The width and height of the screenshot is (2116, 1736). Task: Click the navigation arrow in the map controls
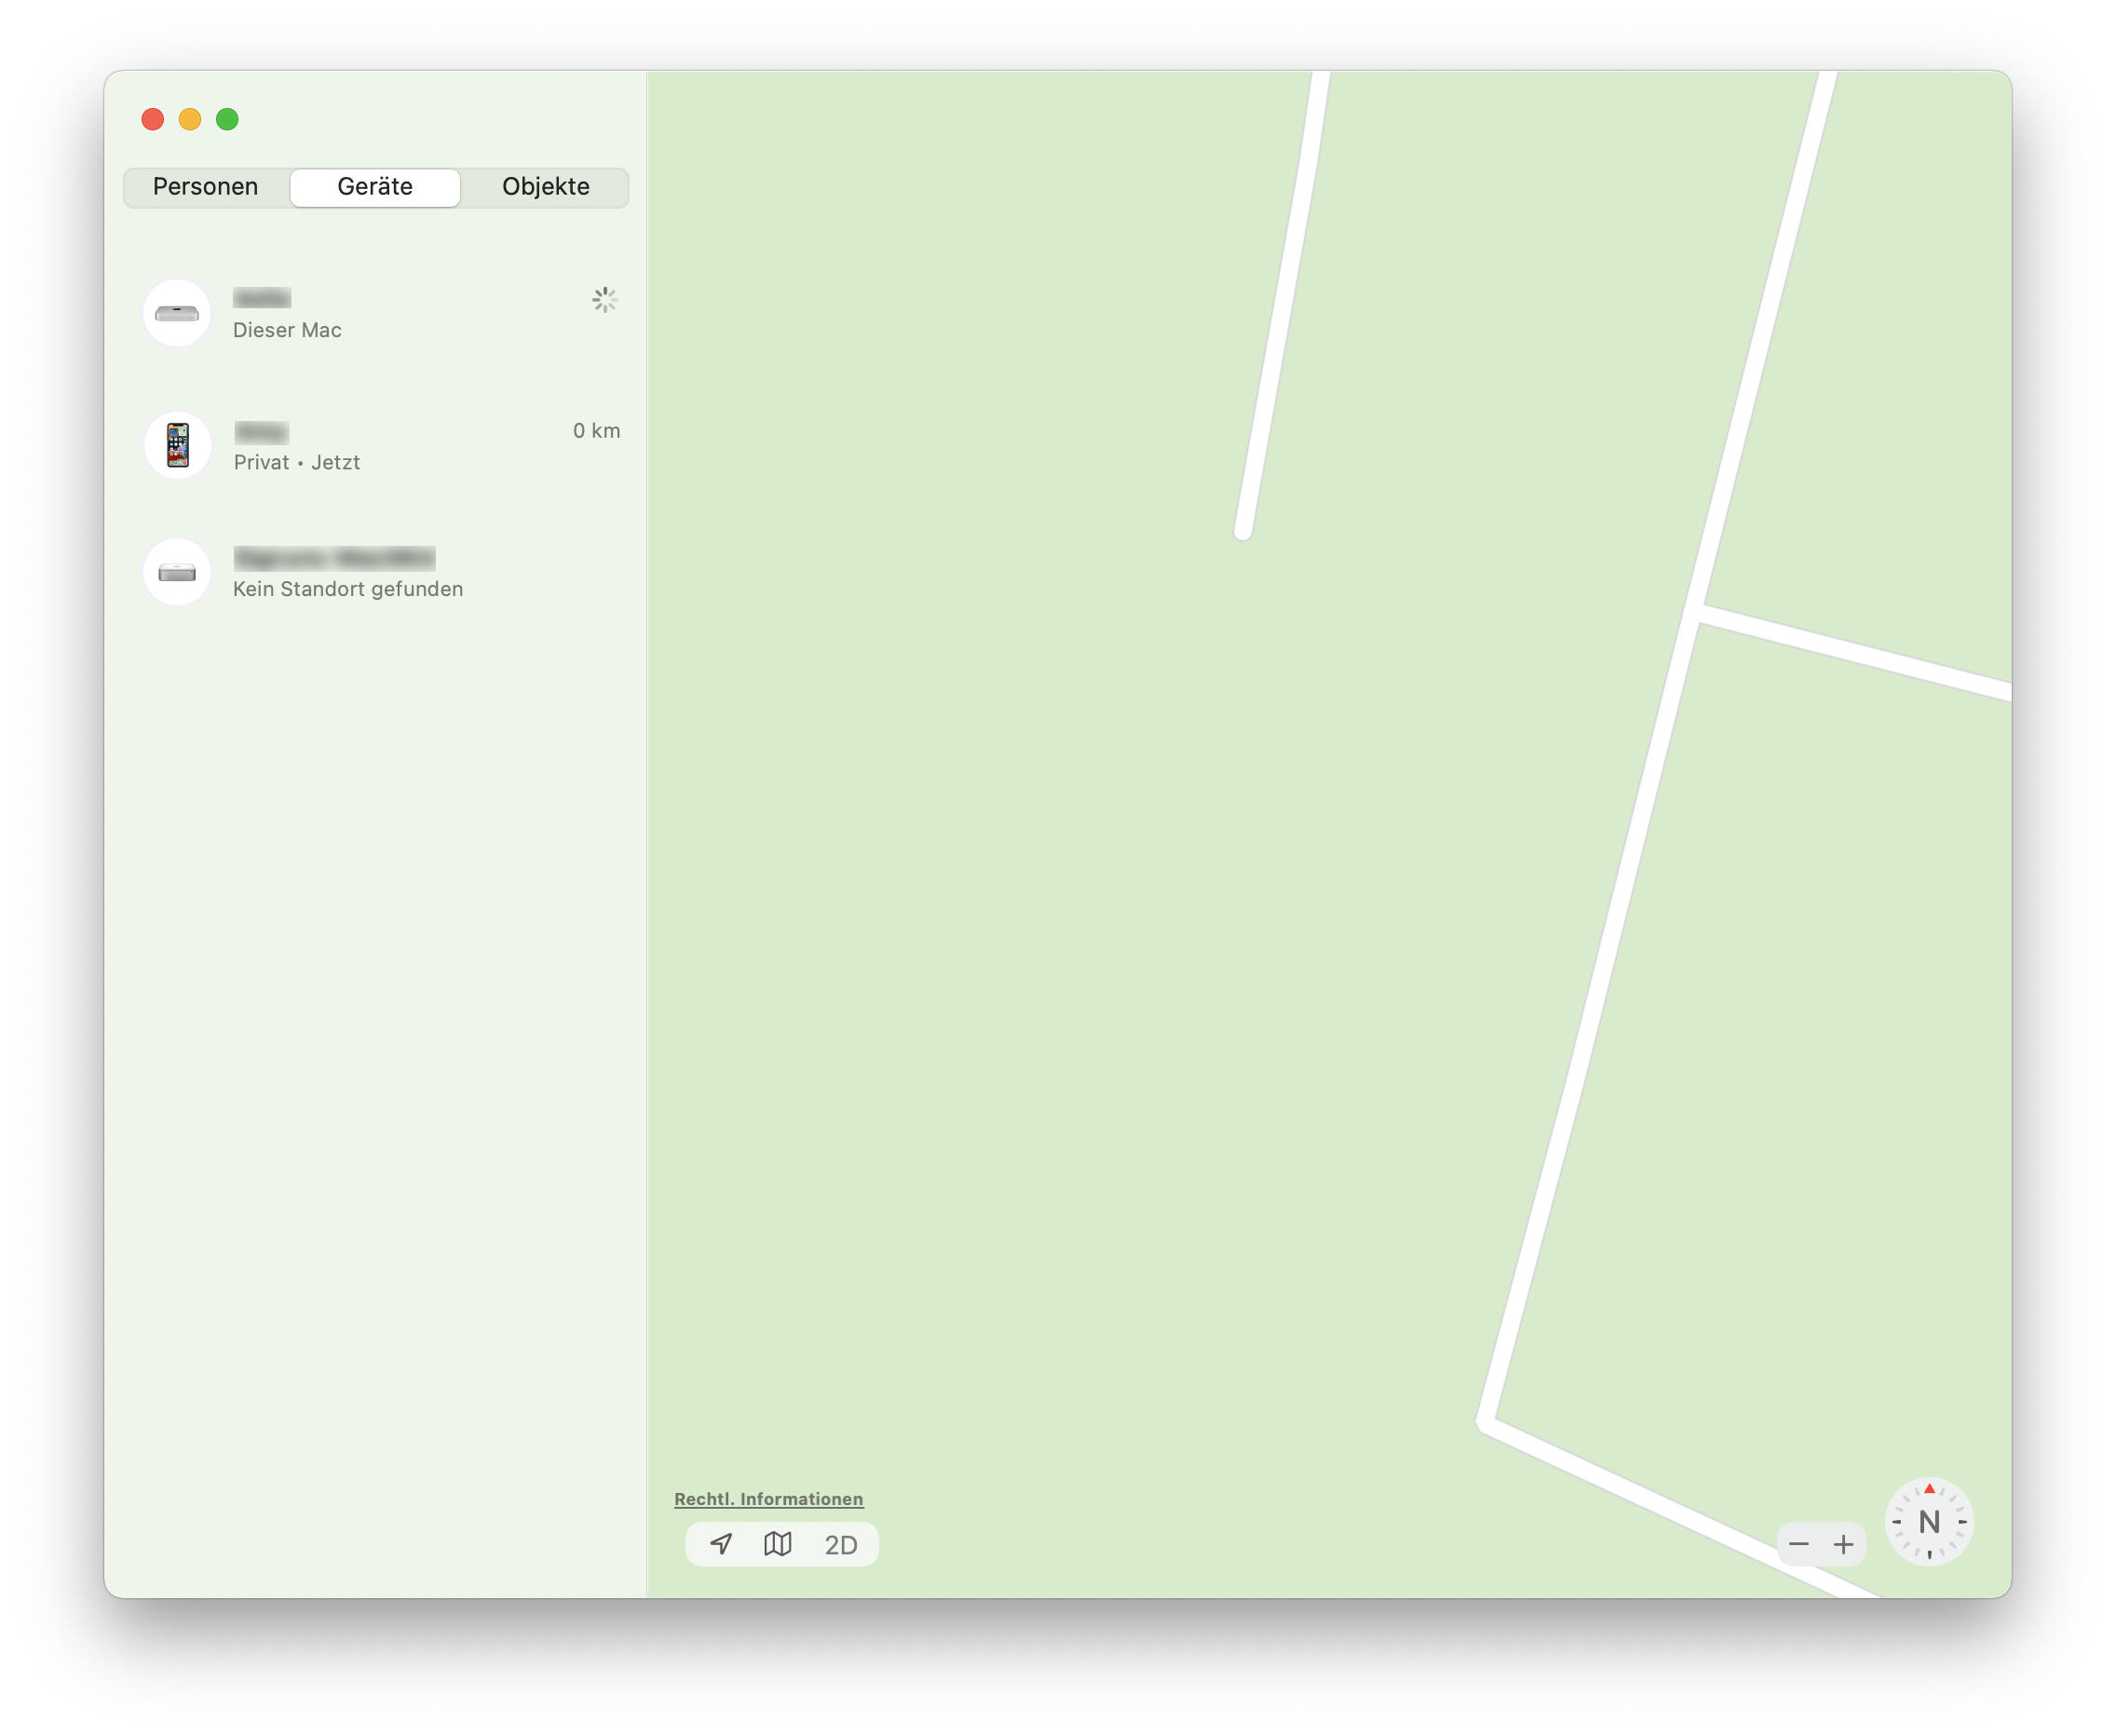tap(720, 1544)
